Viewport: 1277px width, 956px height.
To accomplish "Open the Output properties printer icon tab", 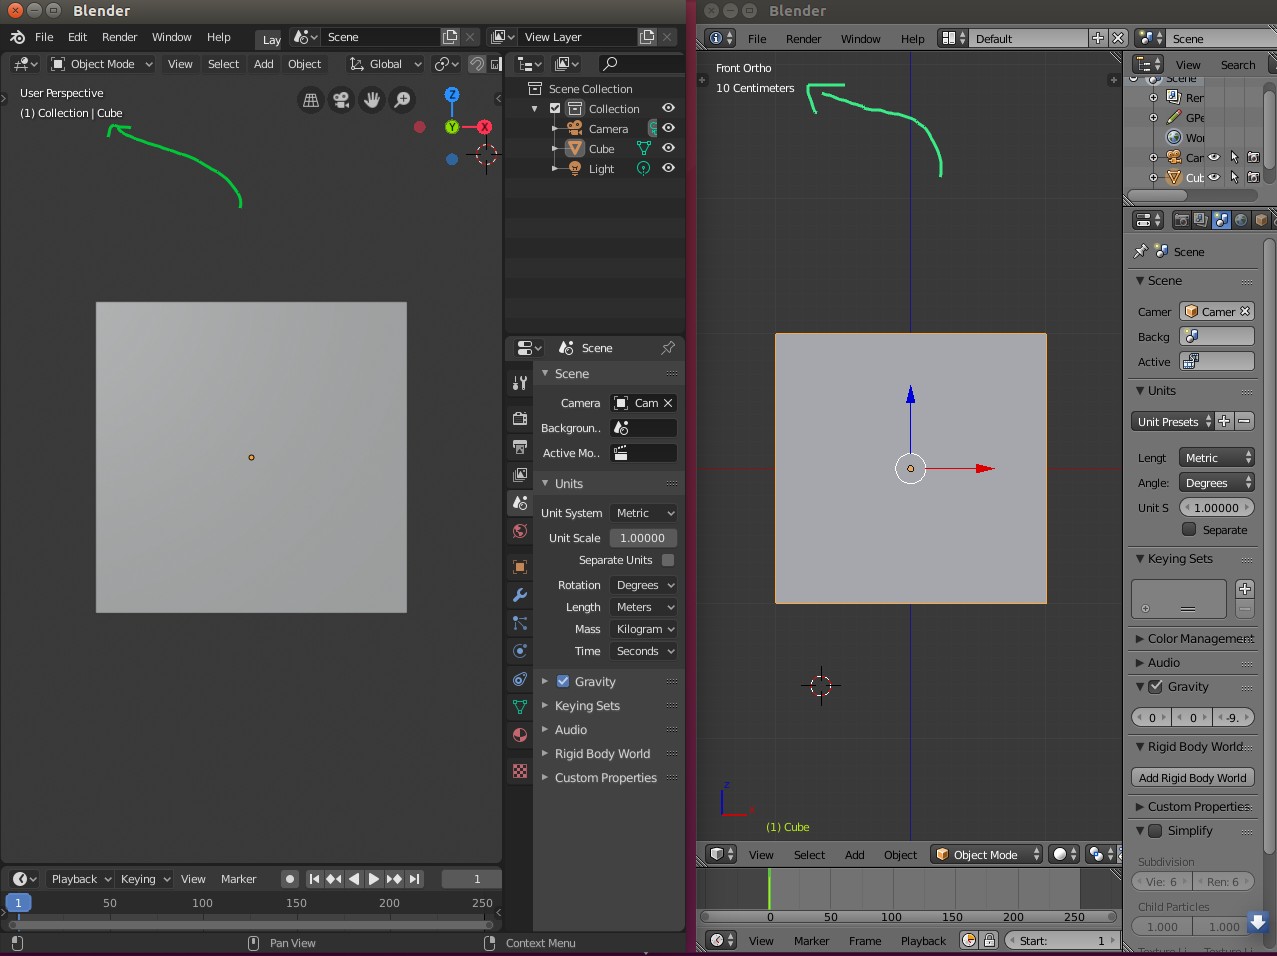I will (520, 446).
